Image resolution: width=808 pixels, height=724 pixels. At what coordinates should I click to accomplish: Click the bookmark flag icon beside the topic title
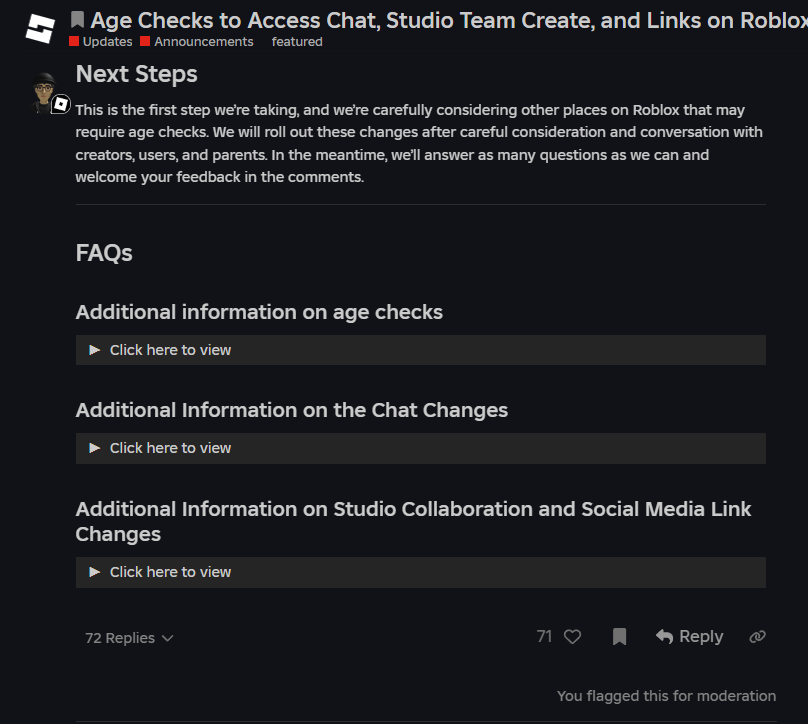pos(78,19)
